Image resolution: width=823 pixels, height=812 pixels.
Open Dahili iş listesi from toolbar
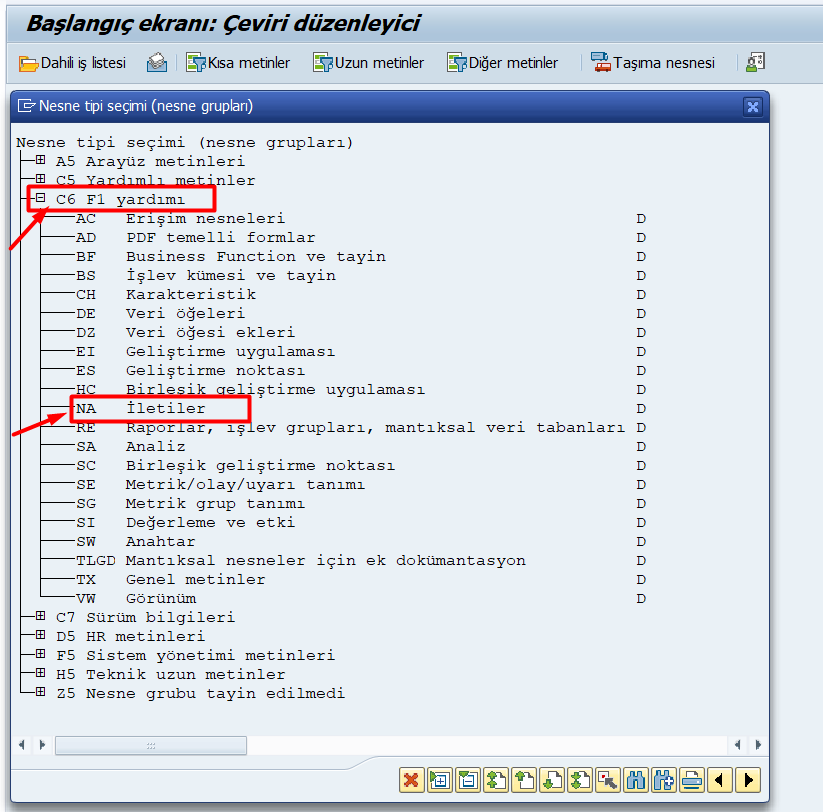point(72,63)
